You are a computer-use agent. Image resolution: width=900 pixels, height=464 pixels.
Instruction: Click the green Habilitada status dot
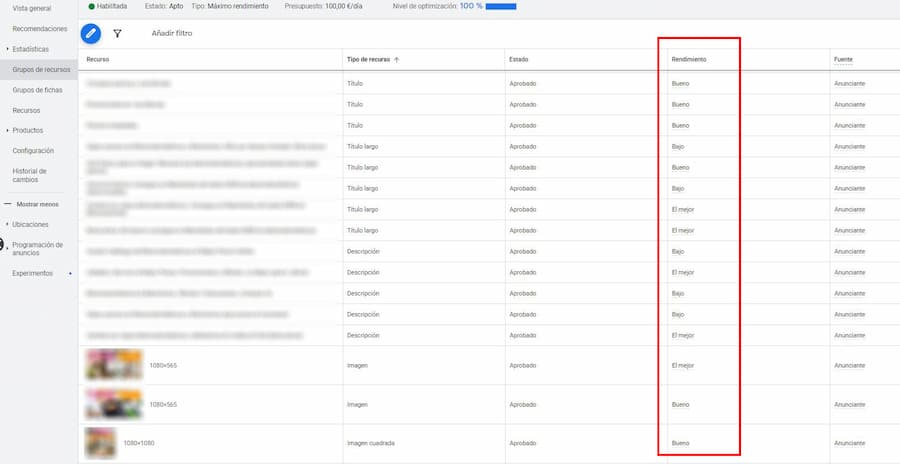[x=90, y=6]
